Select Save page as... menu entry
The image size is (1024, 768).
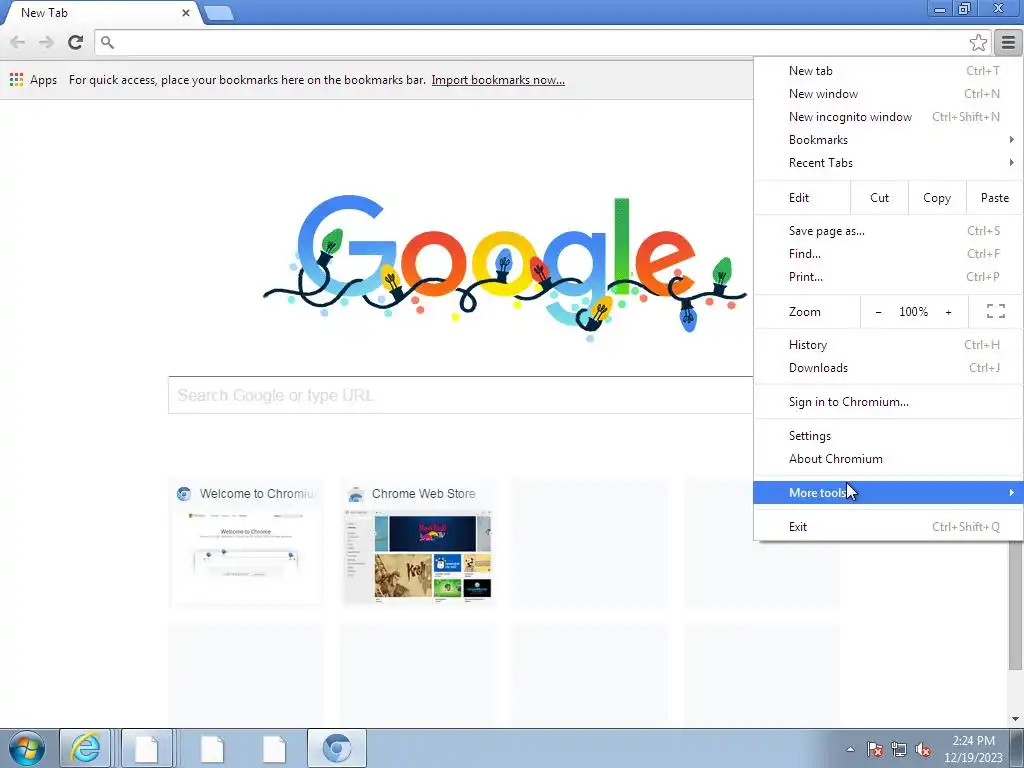point(888,231)
